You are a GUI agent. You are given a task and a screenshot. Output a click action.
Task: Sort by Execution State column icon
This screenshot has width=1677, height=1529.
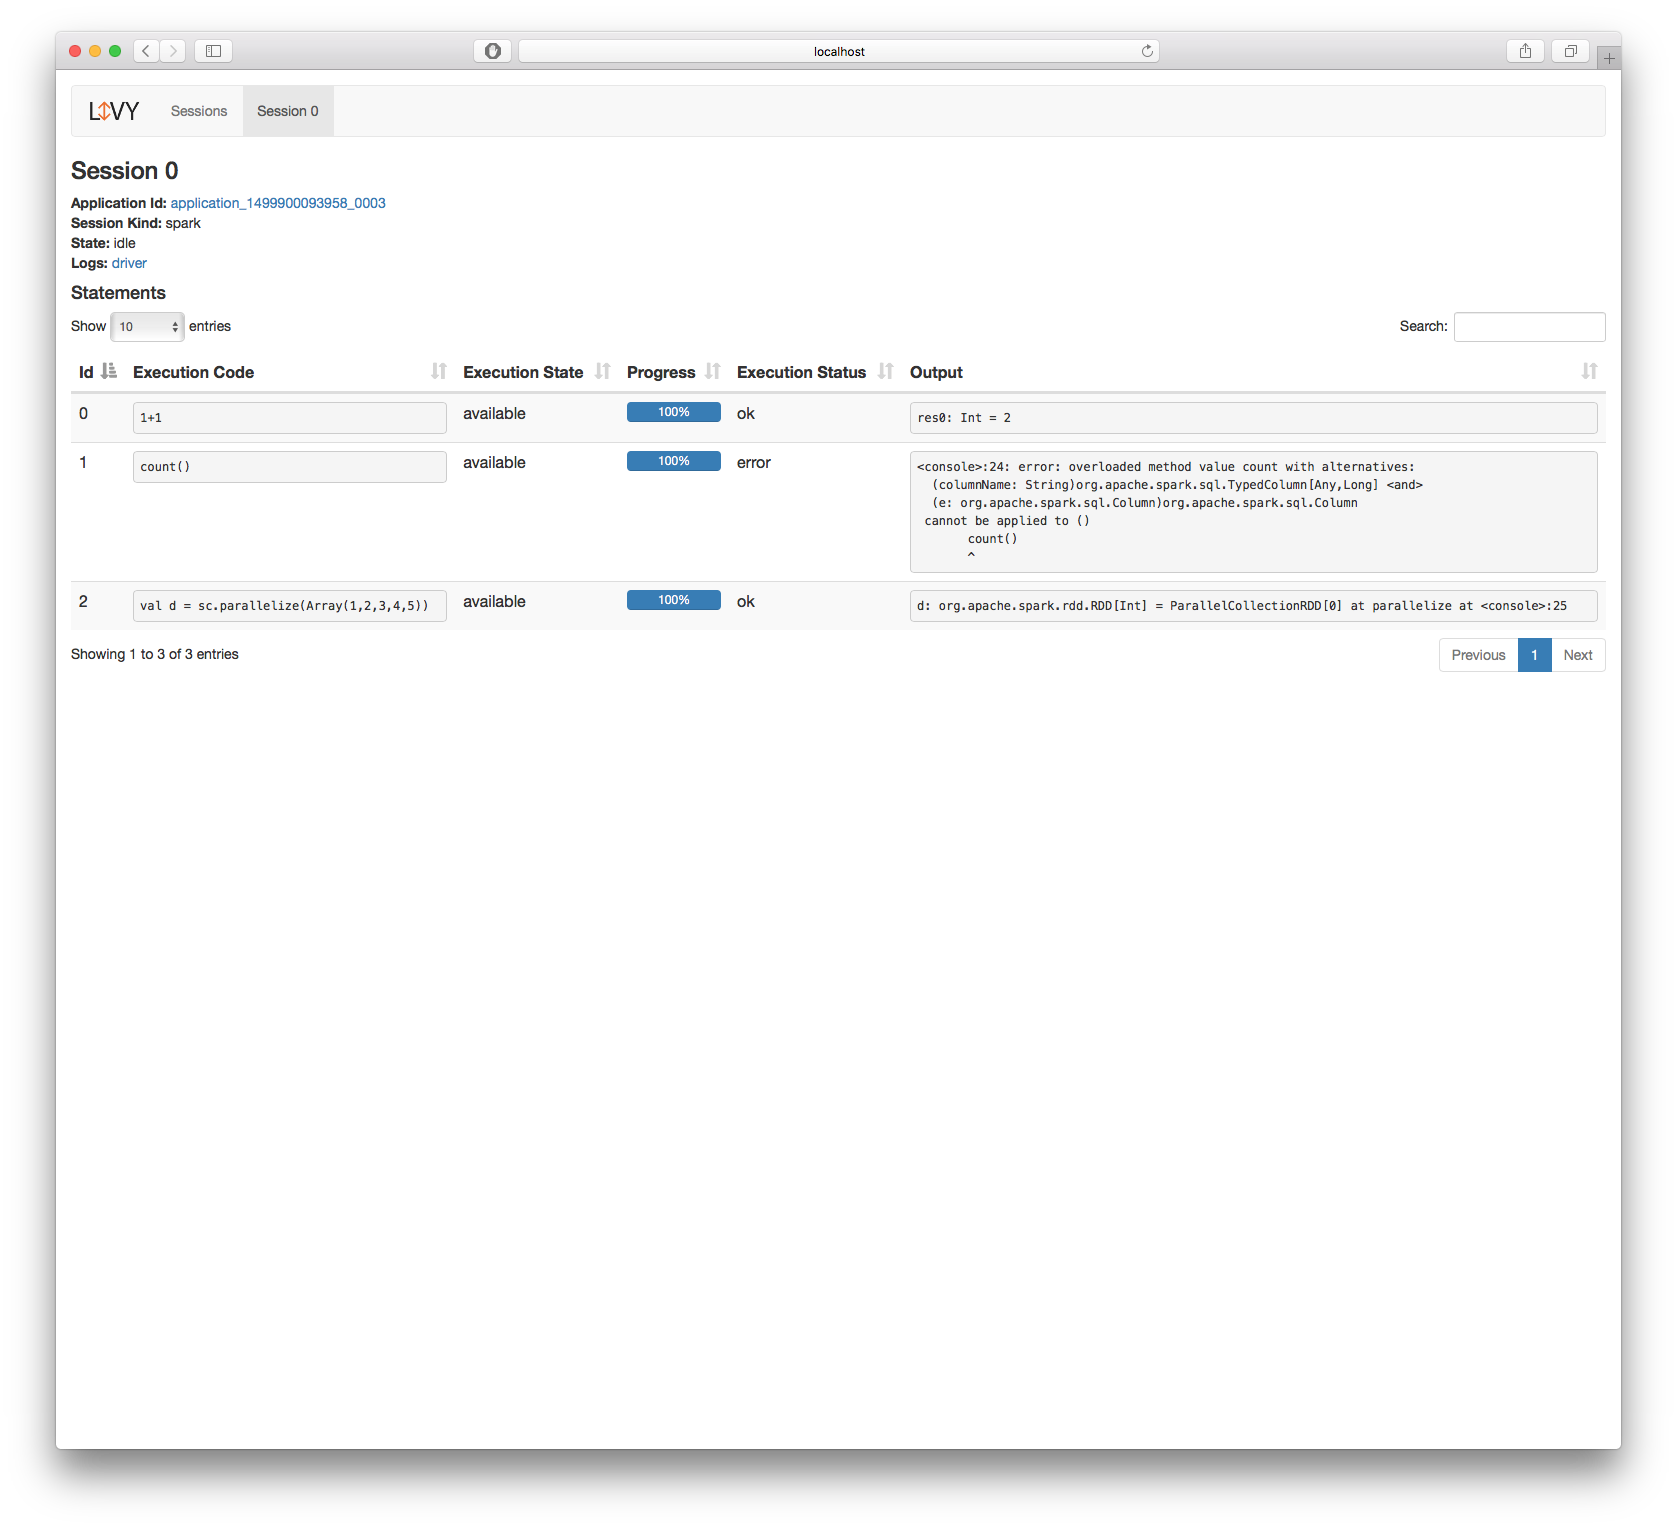pos(602,371)
